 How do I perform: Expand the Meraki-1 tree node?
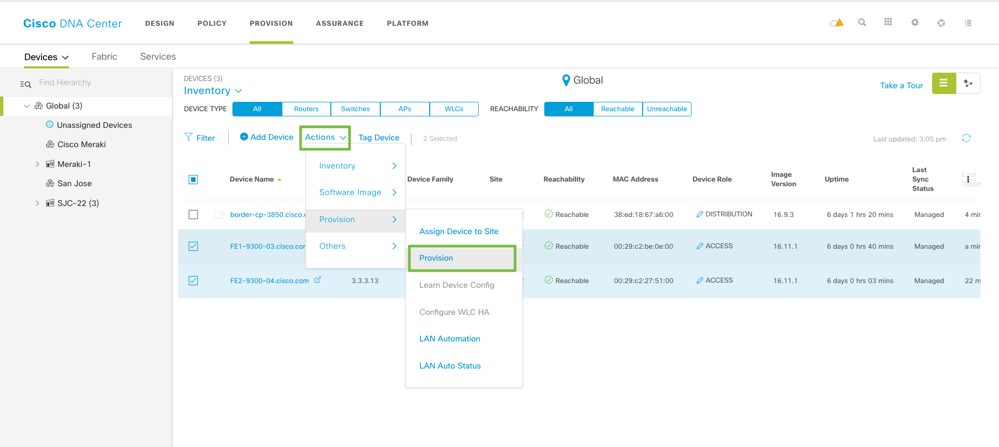point(38,164)
